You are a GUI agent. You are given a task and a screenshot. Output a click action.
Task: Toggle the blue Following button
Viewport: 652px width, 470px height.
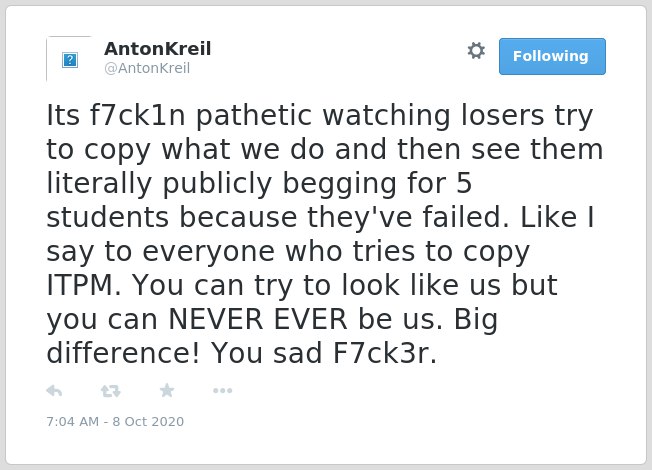[x=552, y=57]
